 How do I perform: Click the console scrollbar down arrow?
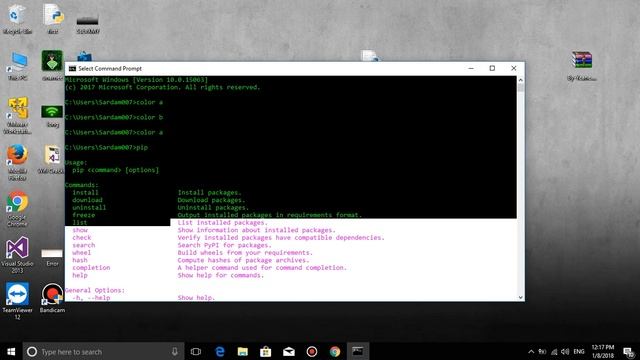pyautogui.click(x=520, y=297)
